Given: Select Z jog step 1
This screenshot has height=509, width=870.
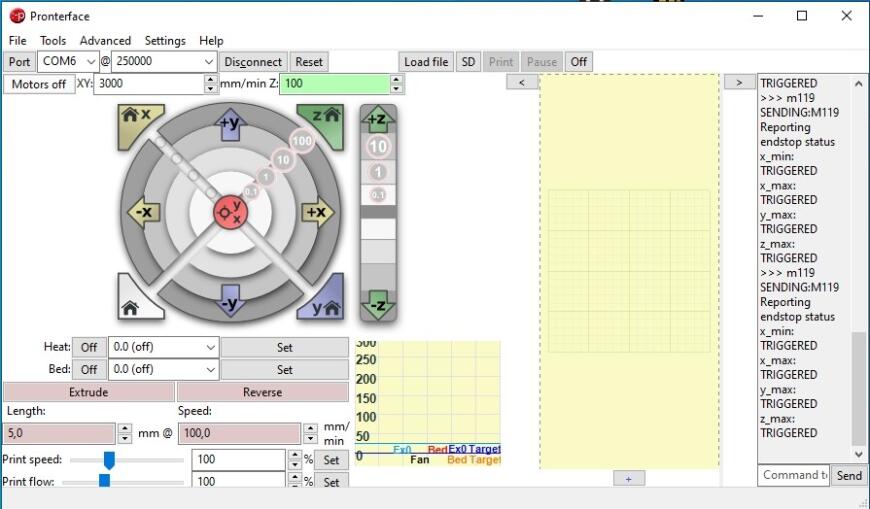Looking at the screenshot, I should point(378,172).
